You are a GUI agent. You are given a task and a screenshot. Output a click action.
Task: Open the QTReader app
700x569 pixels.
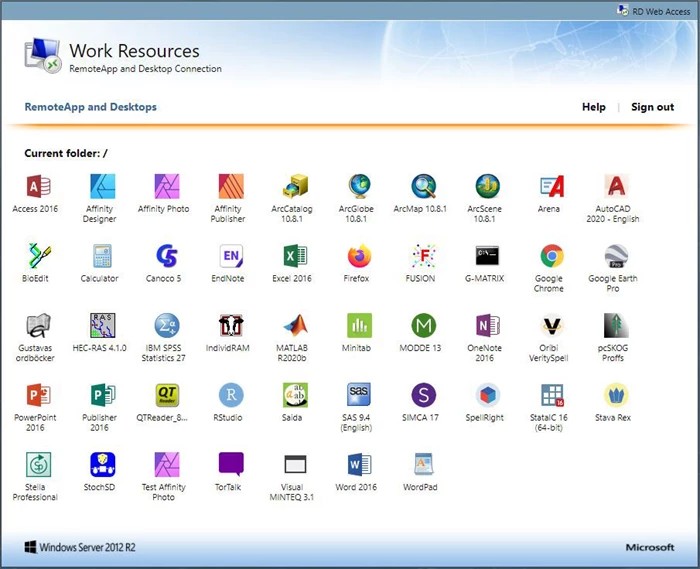coord(167,395)
